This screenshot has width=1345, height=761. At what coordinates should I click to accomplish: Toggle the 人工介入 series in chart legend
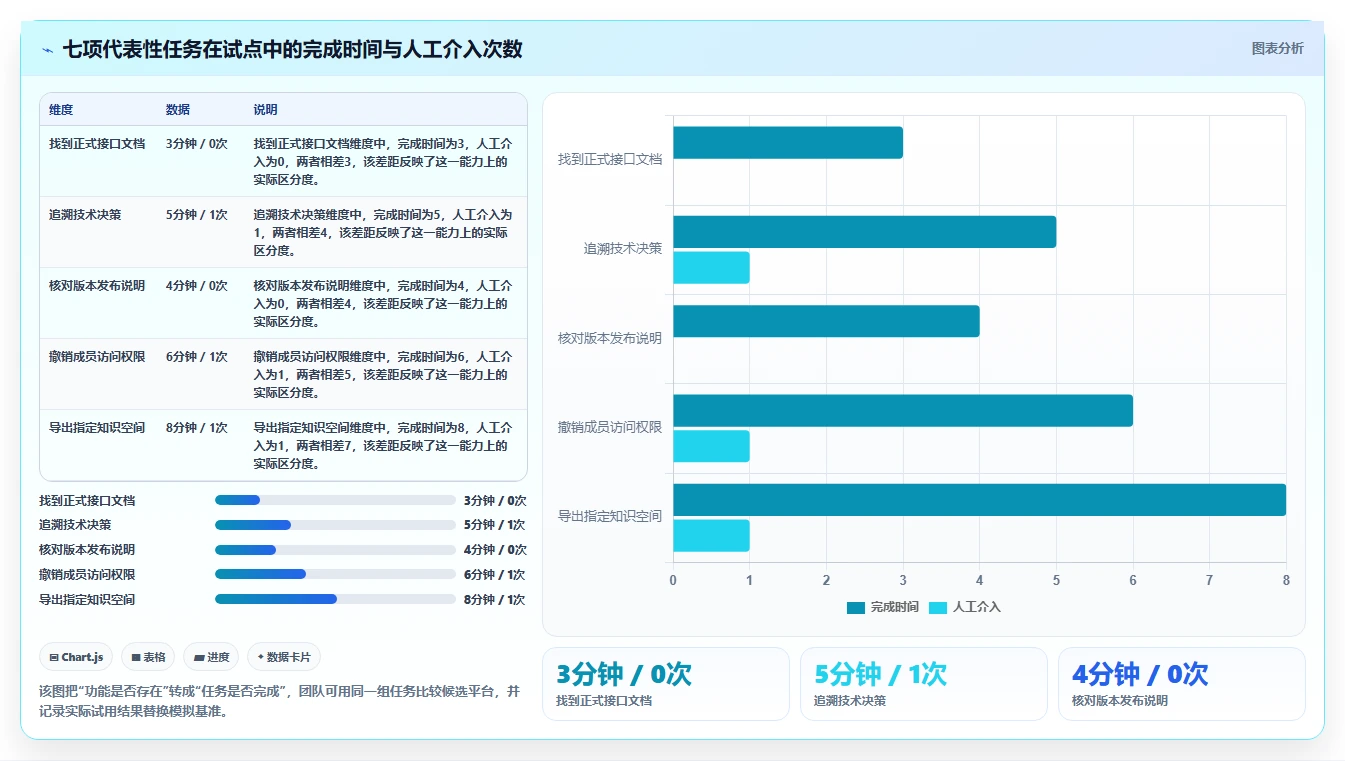pos(965,607)
